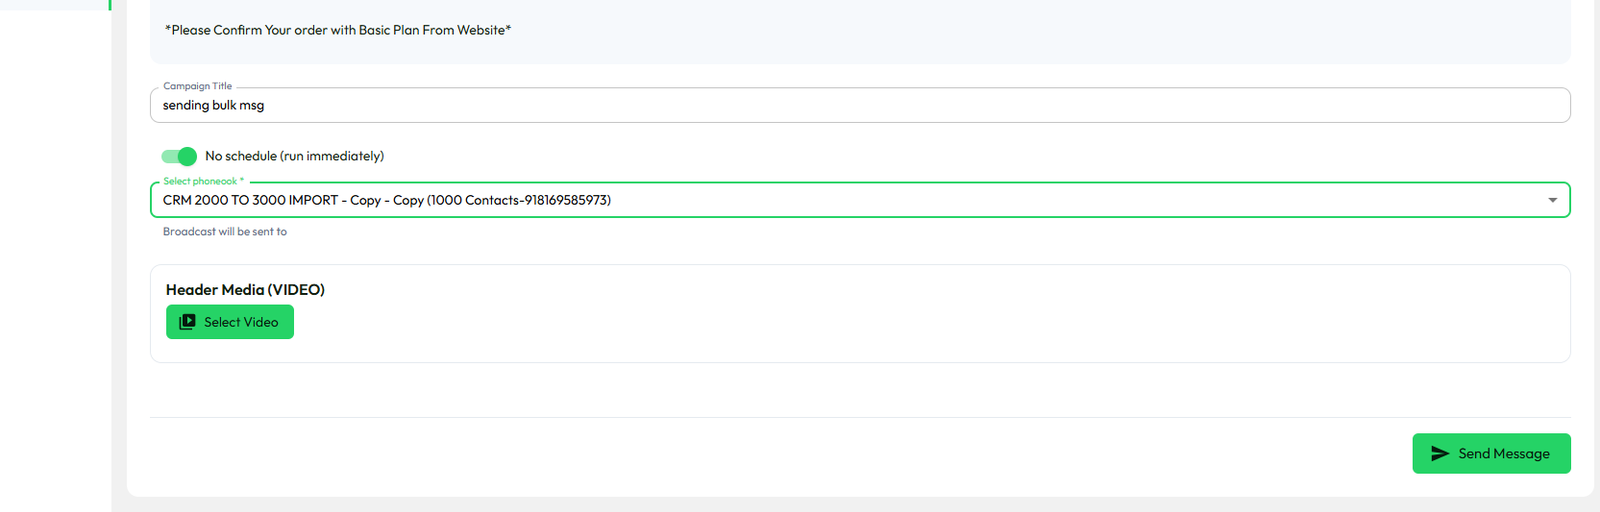The width and height of the screenshot is (1600, 512).
Task: Click the 'Campaign Title' floating label
Action: tap(197, 86)
